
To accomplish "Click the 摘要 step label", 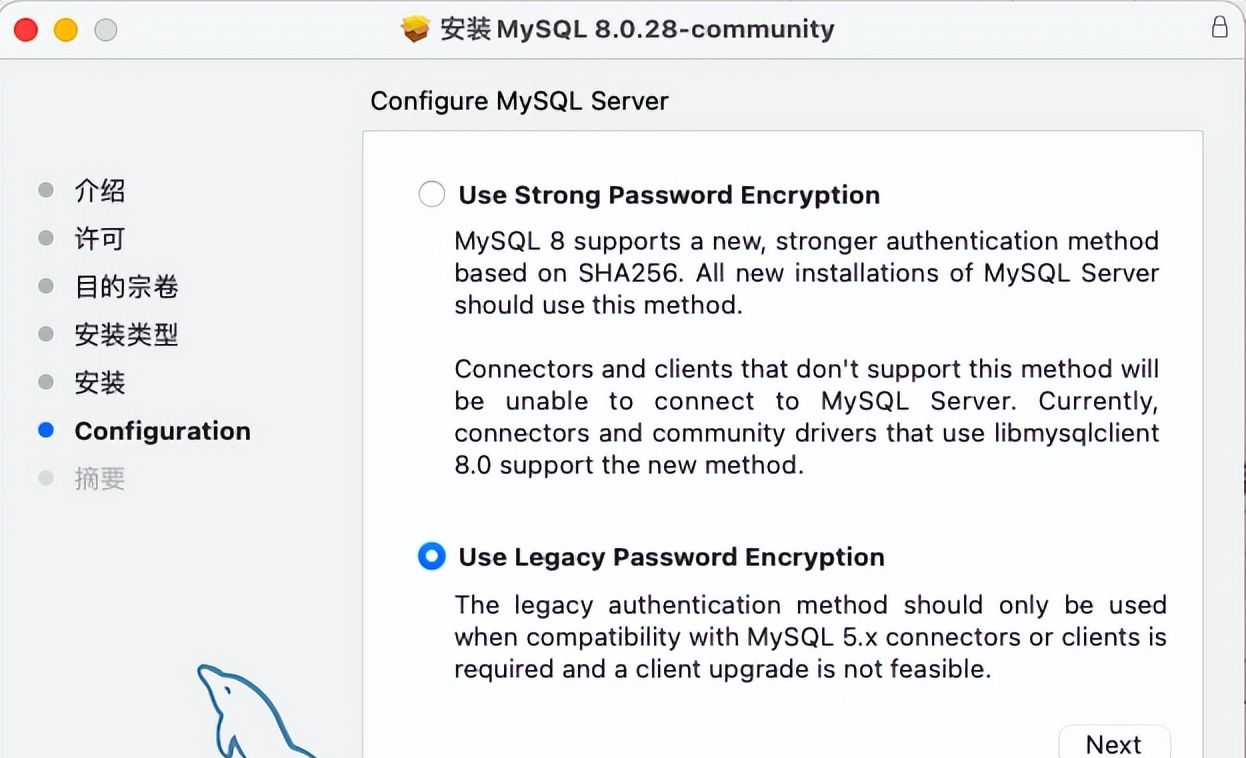I will (x=99, y=478).
